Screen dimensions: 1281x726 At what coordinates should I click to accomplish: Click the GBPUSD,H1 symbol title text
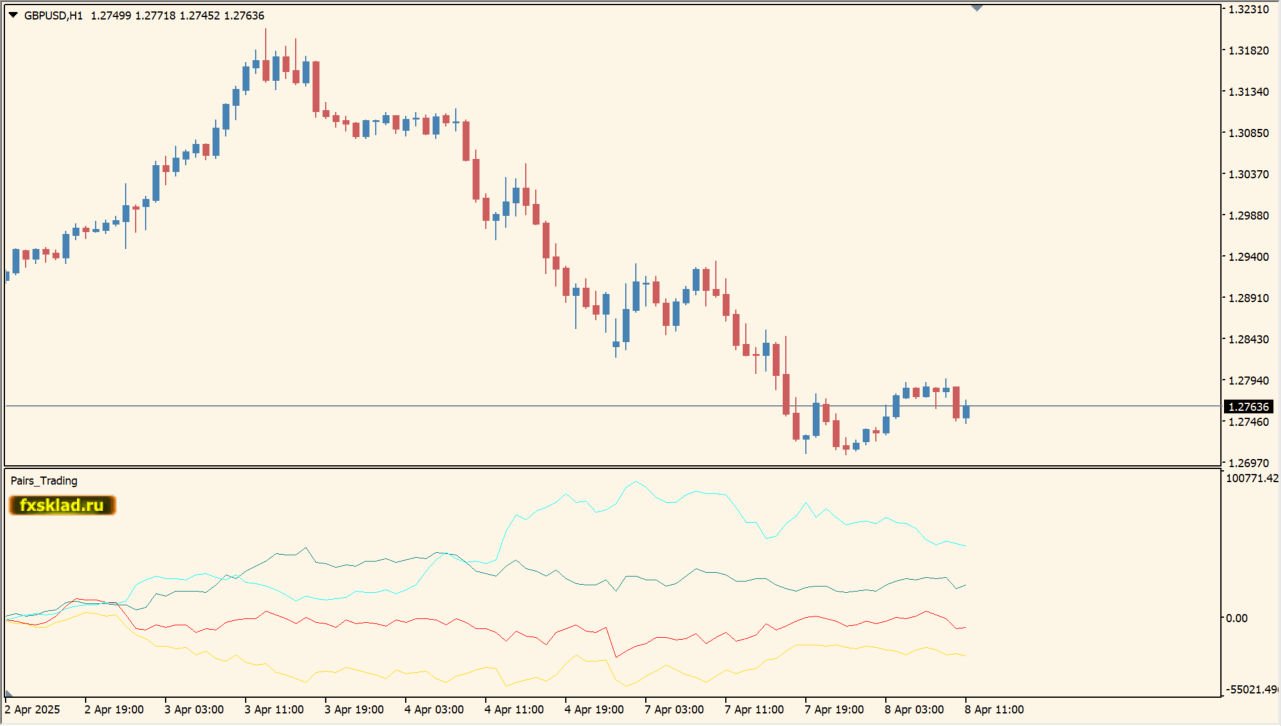(x=54, y=15)
